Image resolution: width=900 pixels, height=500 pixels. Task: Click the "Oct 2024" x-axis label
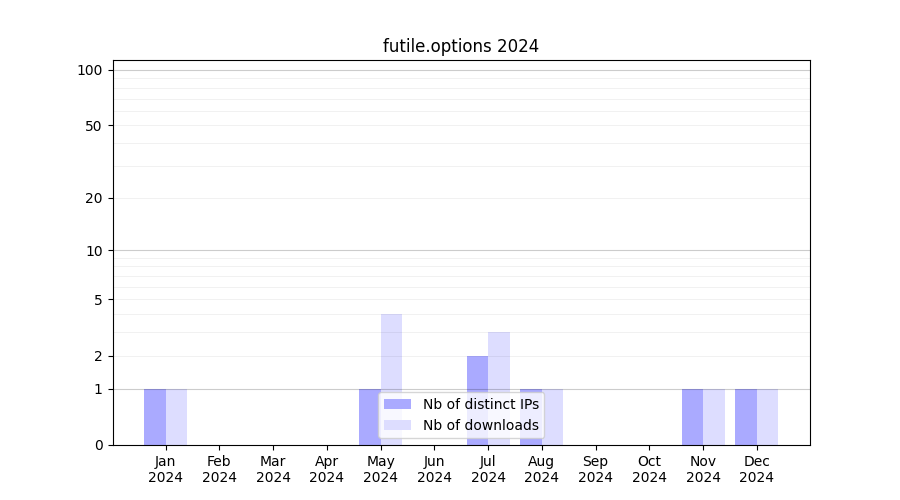649,469
